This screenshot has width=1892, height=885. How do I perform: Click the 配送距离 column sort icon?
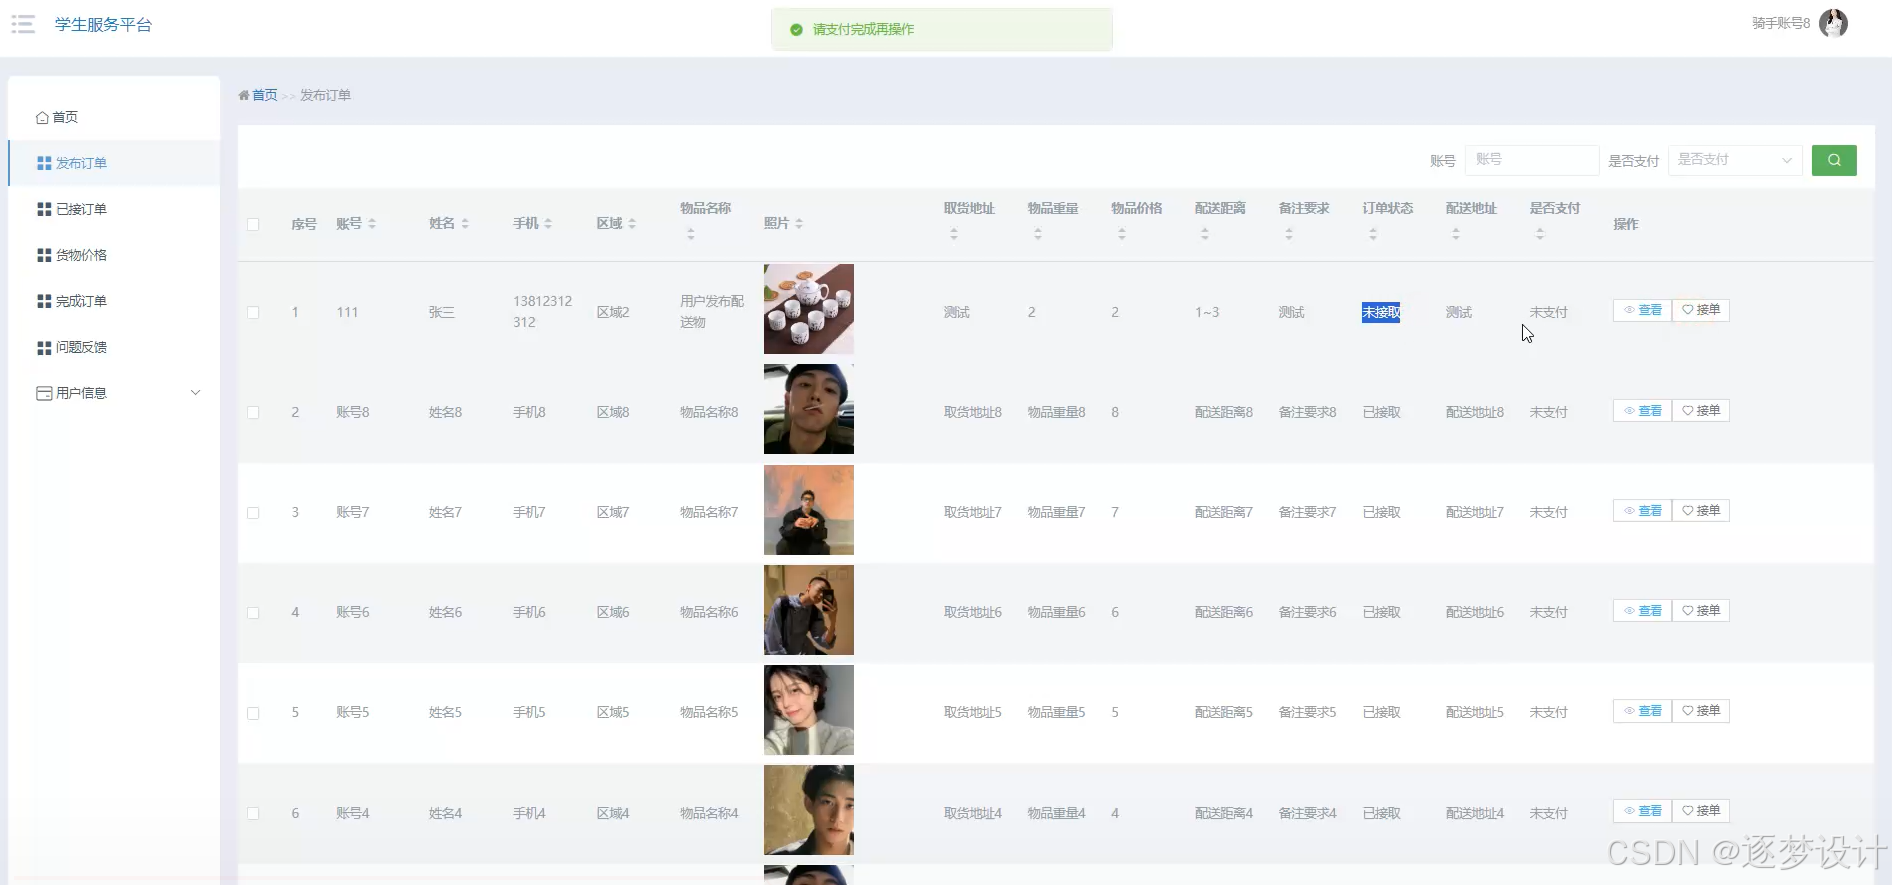click(x=1205, y=234)
